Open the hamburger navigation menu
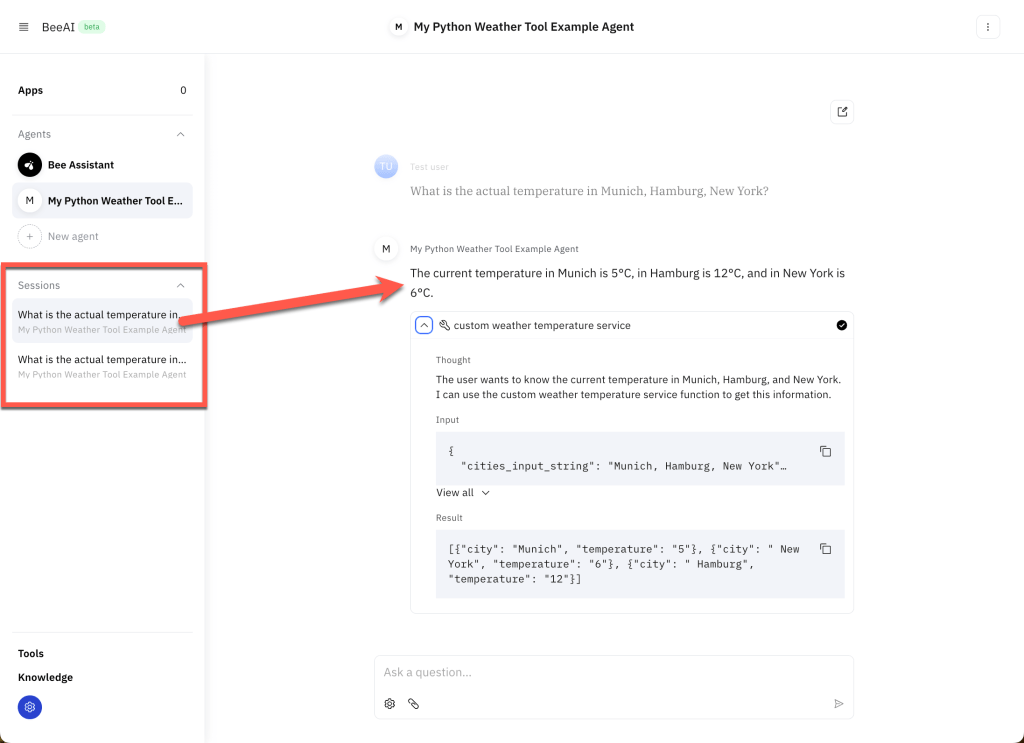This screenshot has height=743, width=1024. (x=24, y=27)
